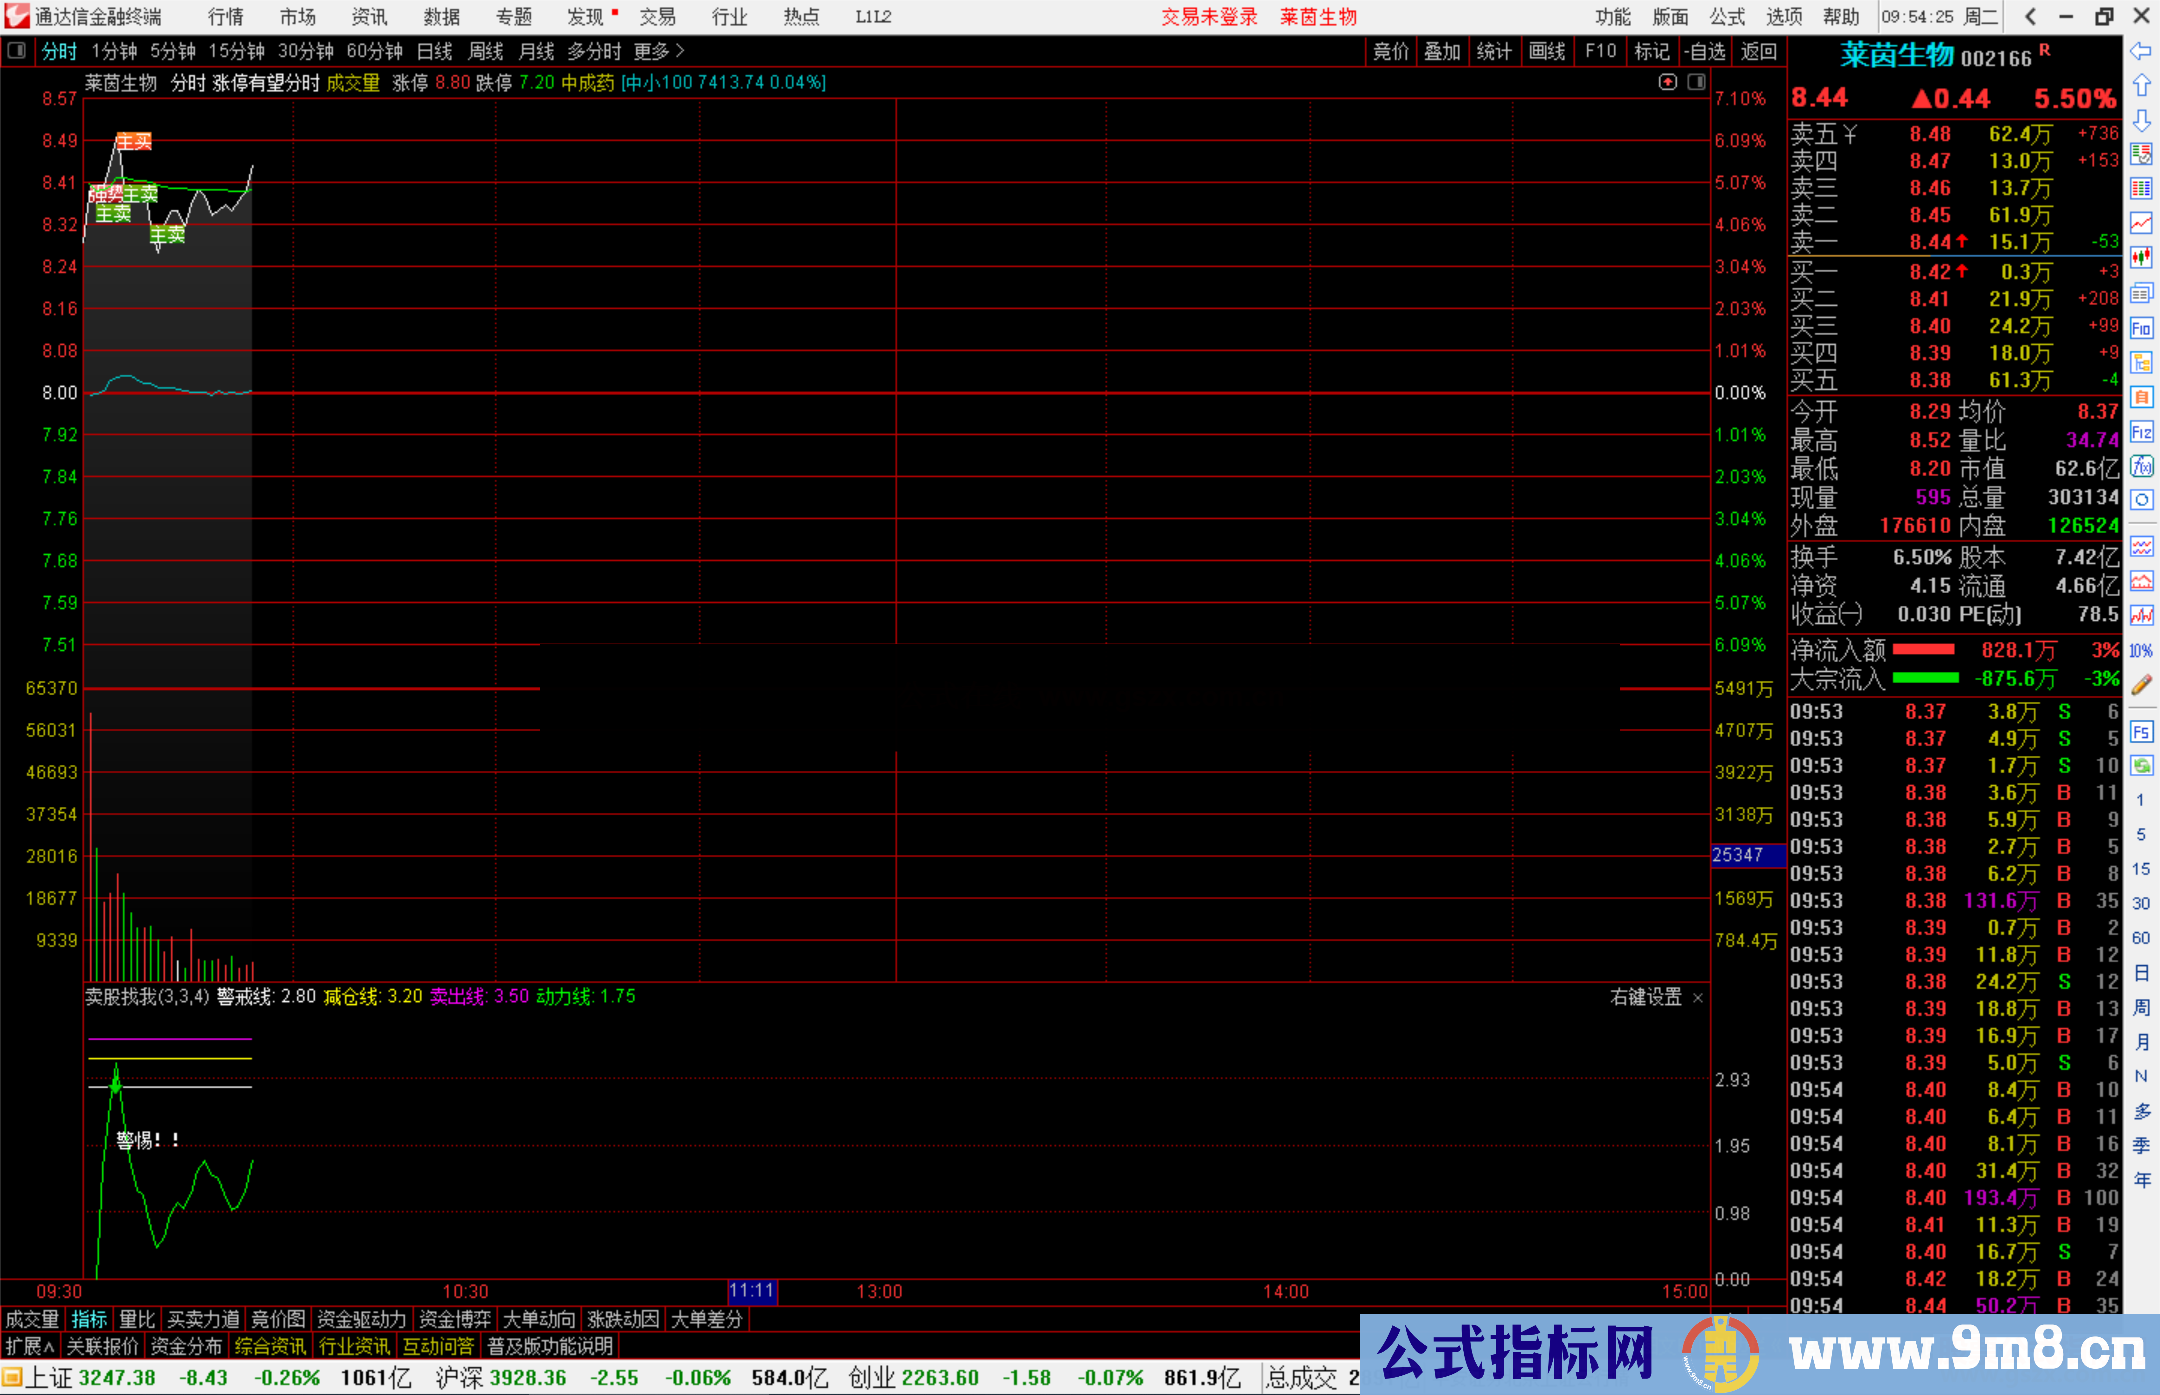The height and width of the screenshot is (1395, 2160).
Task: Click the K-line candlestick icon in sidebar
Action: coord(2141,257)
